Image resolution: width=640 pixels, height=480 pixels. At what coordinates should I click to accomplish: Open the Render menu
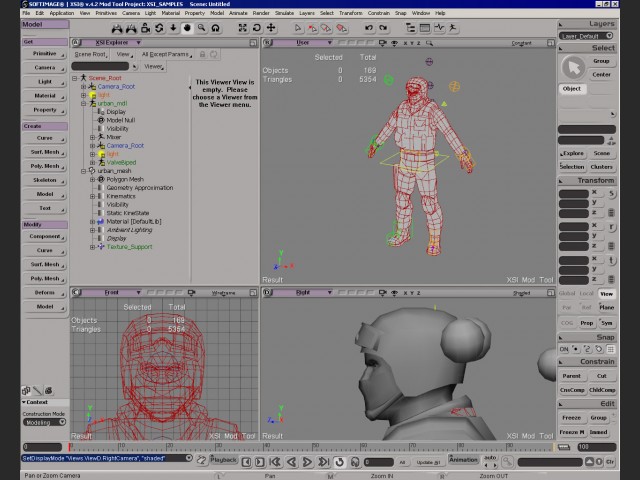261,13
